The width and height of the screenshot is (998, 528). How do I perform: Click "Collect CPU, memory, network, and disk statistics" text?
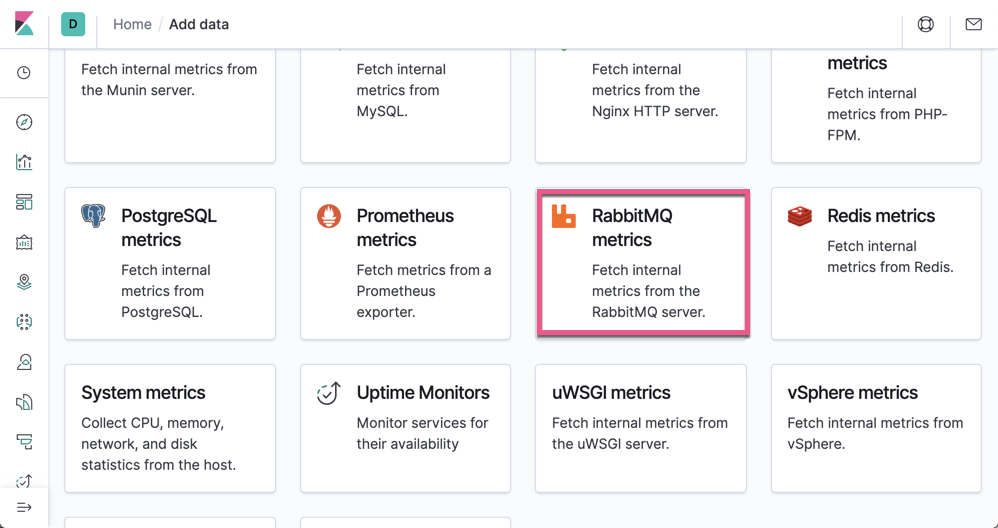[158, 444]
